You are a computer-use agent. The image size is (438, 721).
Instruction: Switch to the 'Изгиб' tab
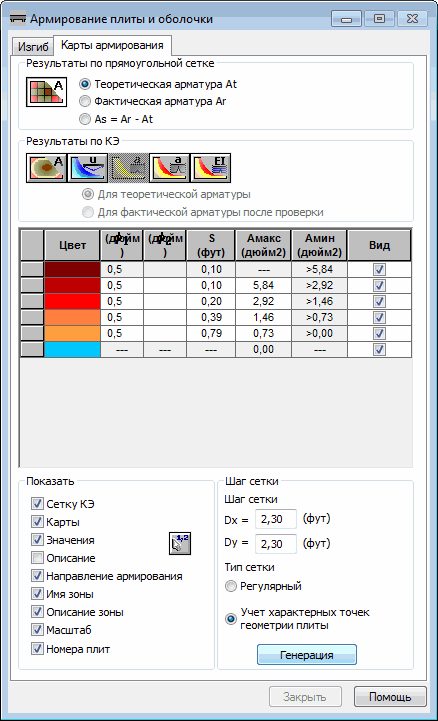coord(33,47)
